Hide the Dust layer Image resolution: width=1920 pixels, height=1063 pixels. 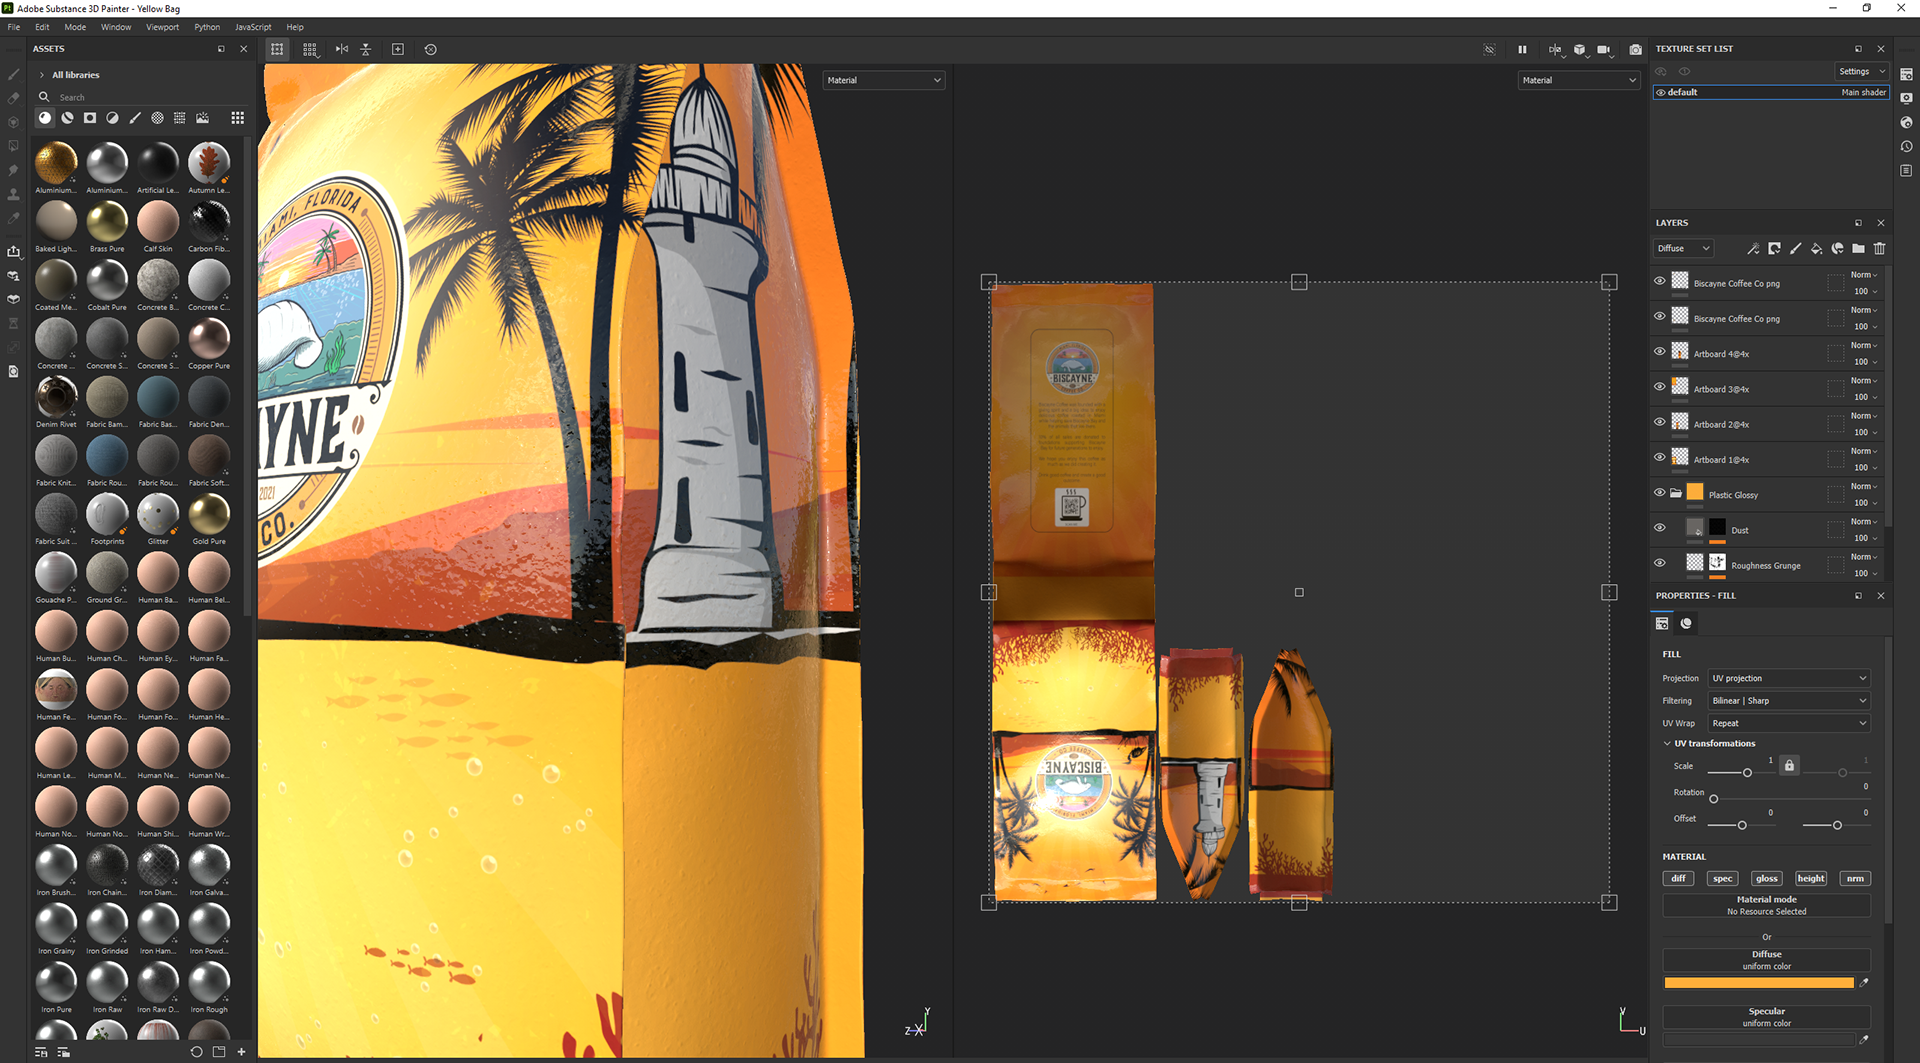point(1660,527)
